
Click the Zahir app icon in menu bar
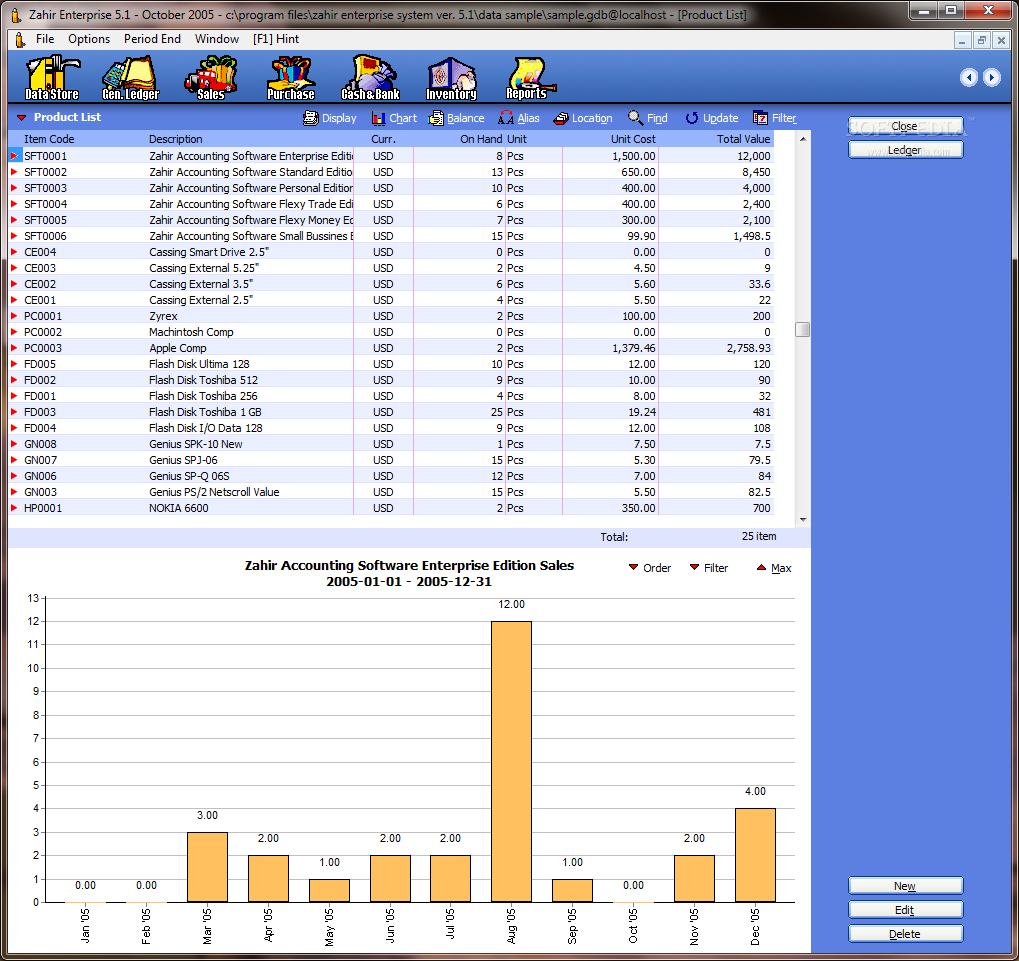point(20,40)
